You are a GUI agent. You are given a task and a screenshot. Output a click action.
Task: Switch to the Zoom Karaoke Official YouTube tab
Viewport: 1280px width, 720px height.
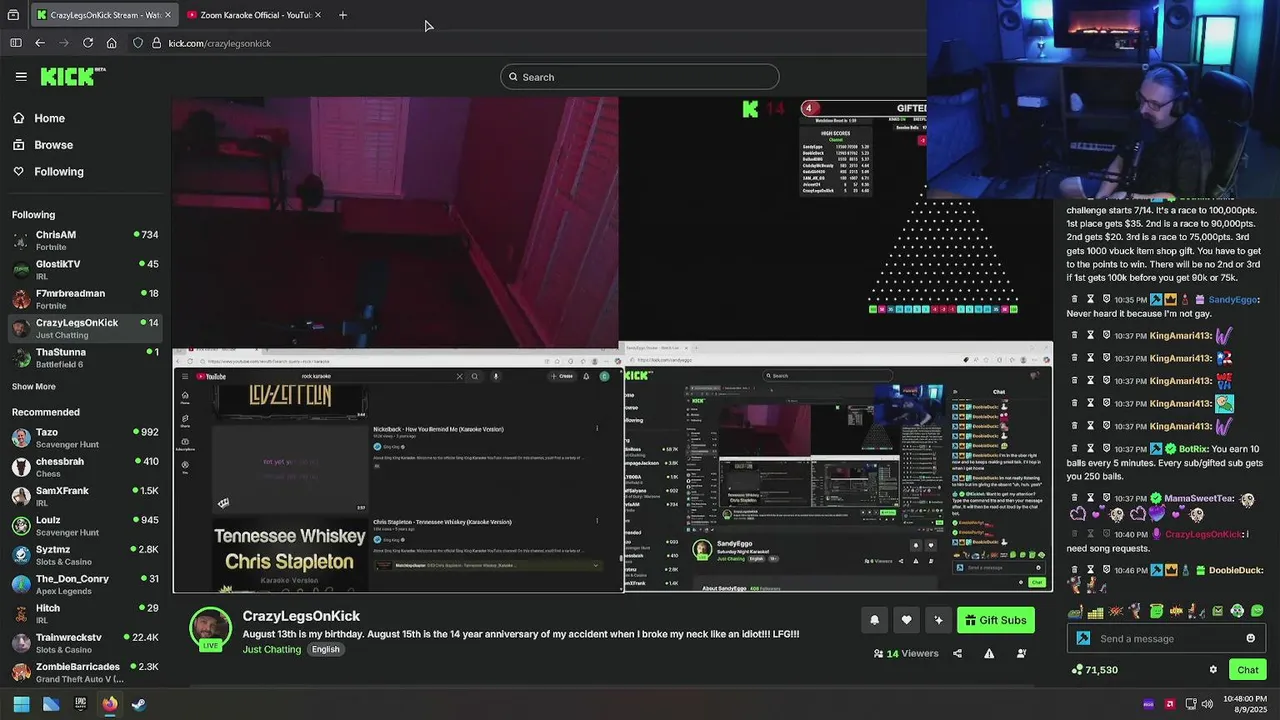coord(255,15)
